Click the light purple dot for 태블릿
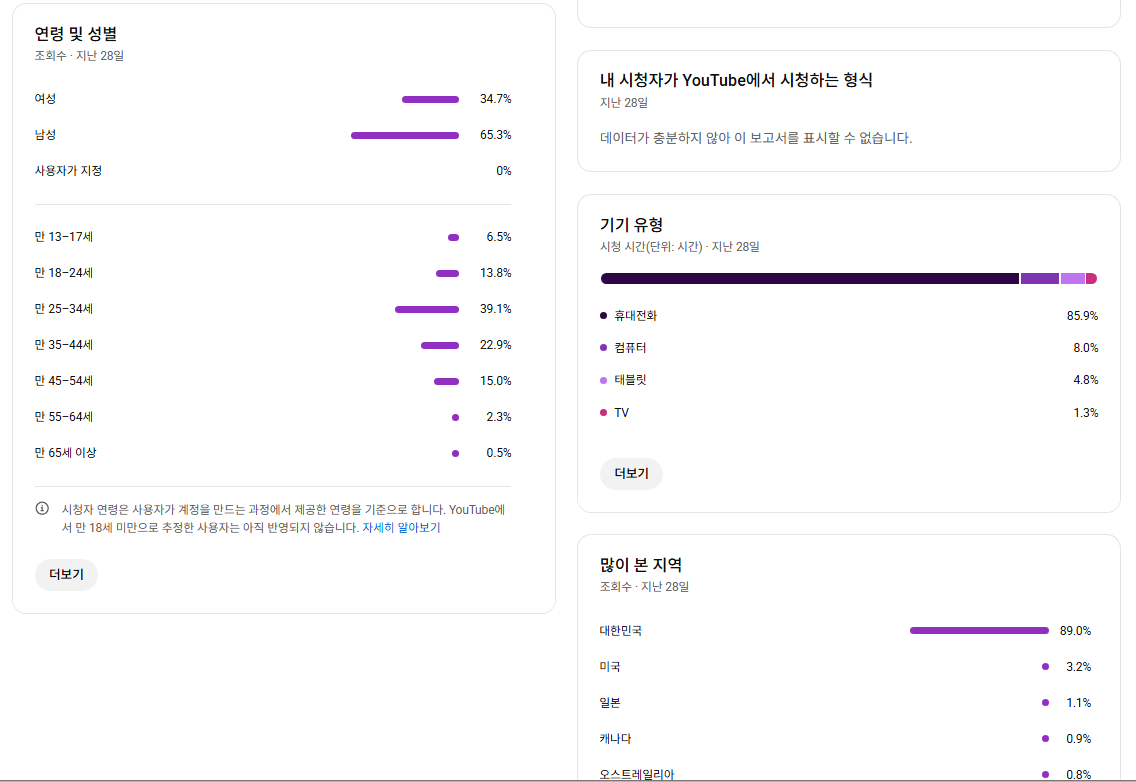This screenshot has width=1136, height=782. (x=603, y=380)
